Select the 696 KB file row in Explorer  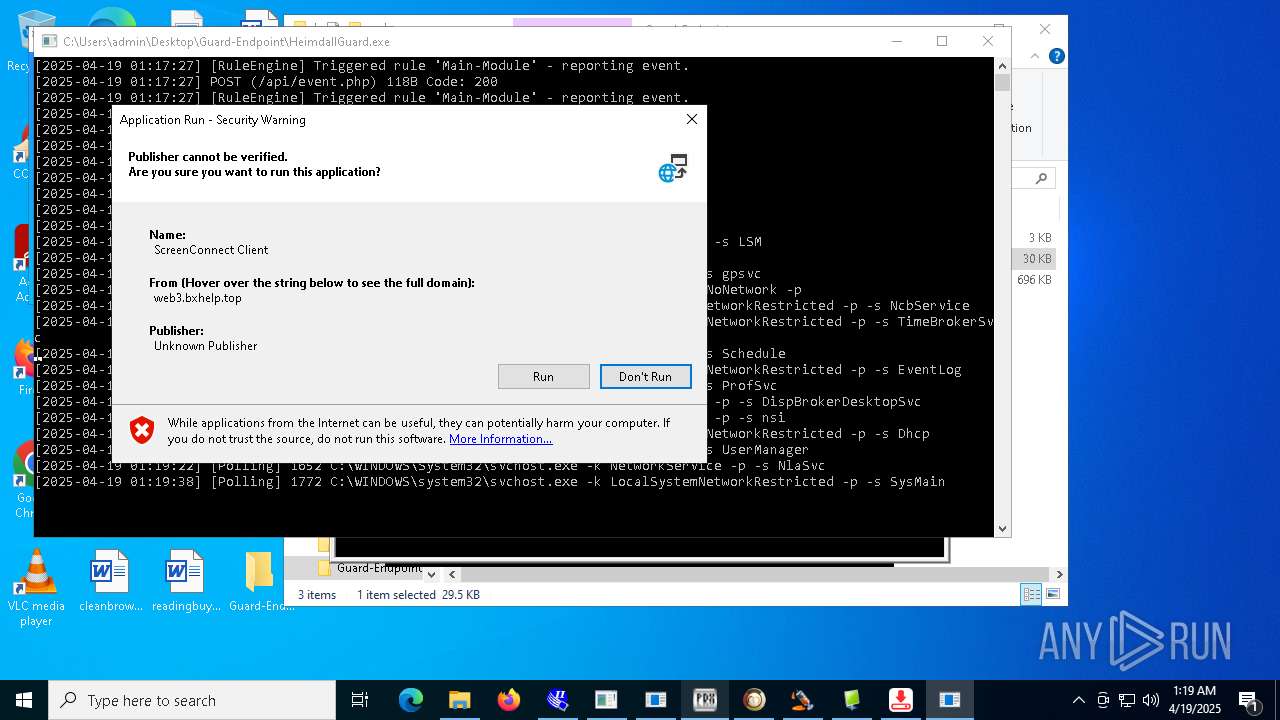point(1036,280)
